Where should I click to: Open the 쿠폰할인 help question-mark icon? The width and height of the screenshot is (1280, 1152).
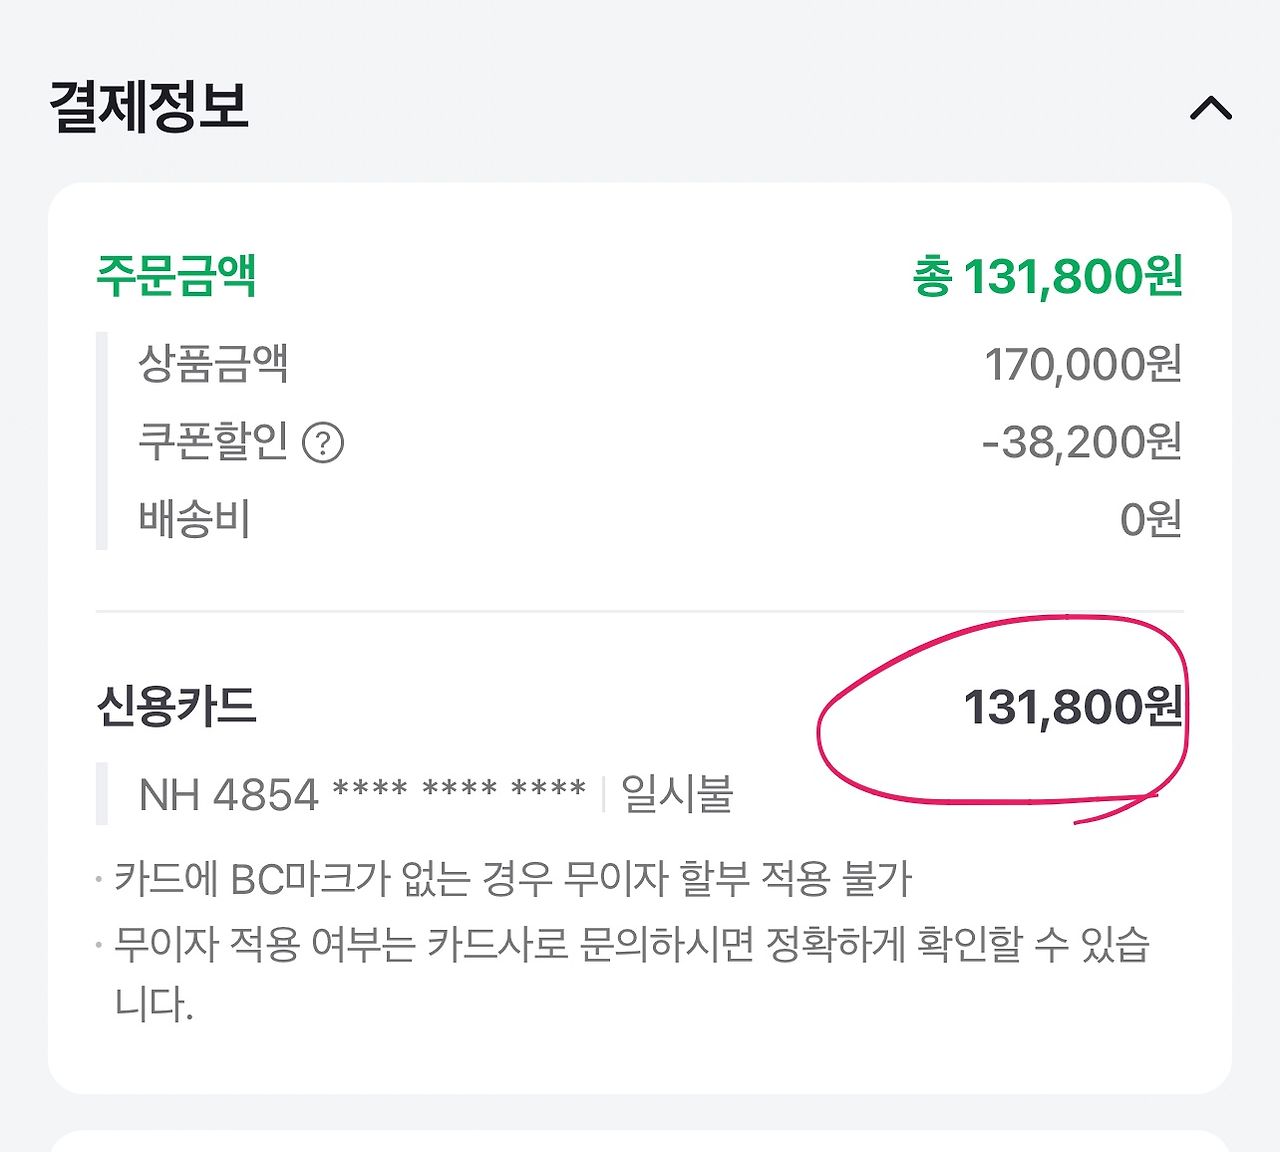(323, 442)
